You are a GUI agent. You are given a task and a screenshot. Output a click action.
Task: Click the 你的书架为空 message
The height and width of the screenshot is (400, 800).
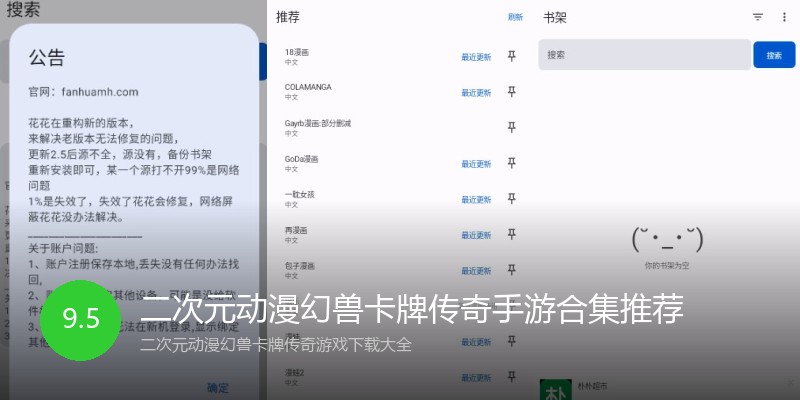[x=667, y=266]
